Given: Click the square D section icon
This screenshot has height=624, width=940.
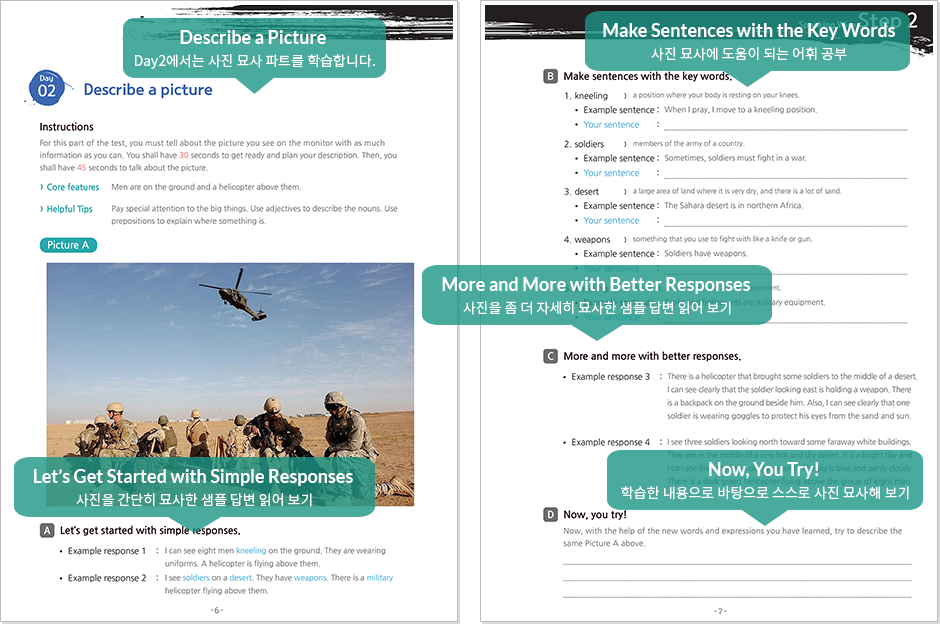Looking at the screenshot, I should click(x=550, y=514).
